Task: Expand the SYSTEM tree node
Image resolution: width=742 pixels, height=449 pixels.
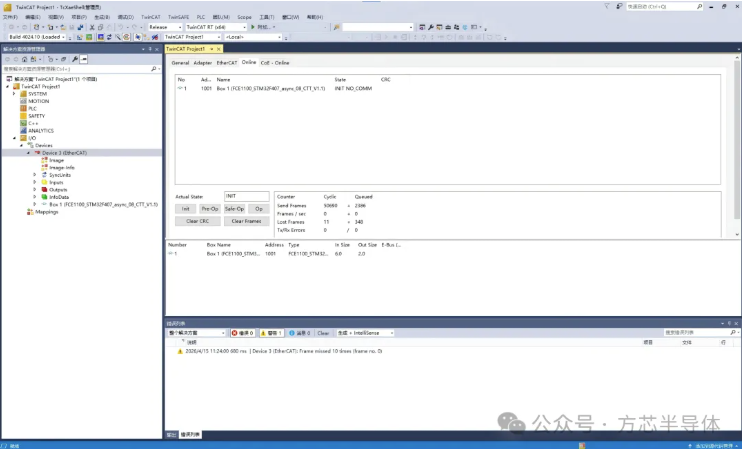Action: coord(14,94)
